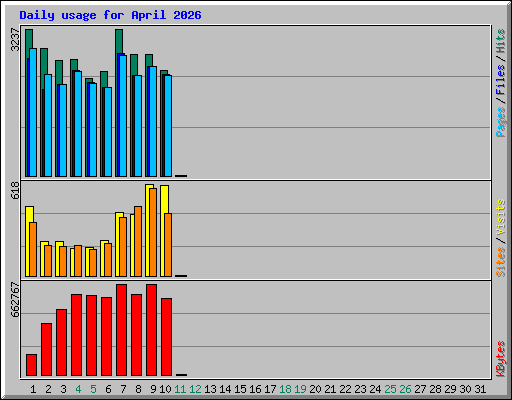This screenshot has height=400, width=512.
Task: Click the red KBytes bar for day 7
Action: click(121, 330)
